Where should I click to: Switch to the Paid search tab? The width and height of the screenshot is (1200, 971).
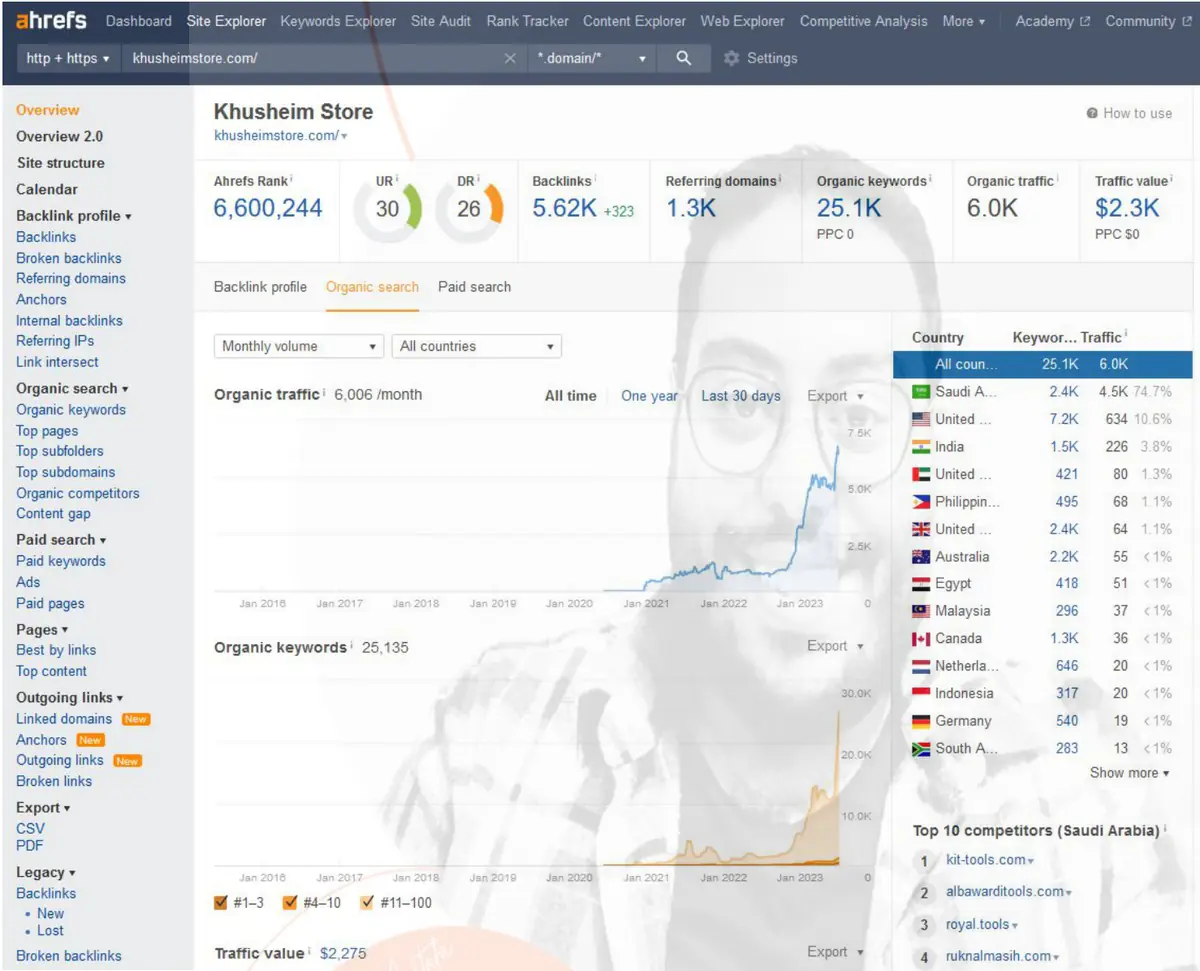[474, 287]
